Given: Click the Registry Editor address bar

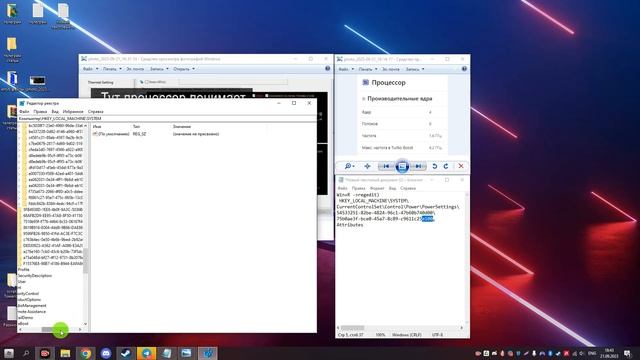Looking at the screenshot, I should (x=167, y=118).
